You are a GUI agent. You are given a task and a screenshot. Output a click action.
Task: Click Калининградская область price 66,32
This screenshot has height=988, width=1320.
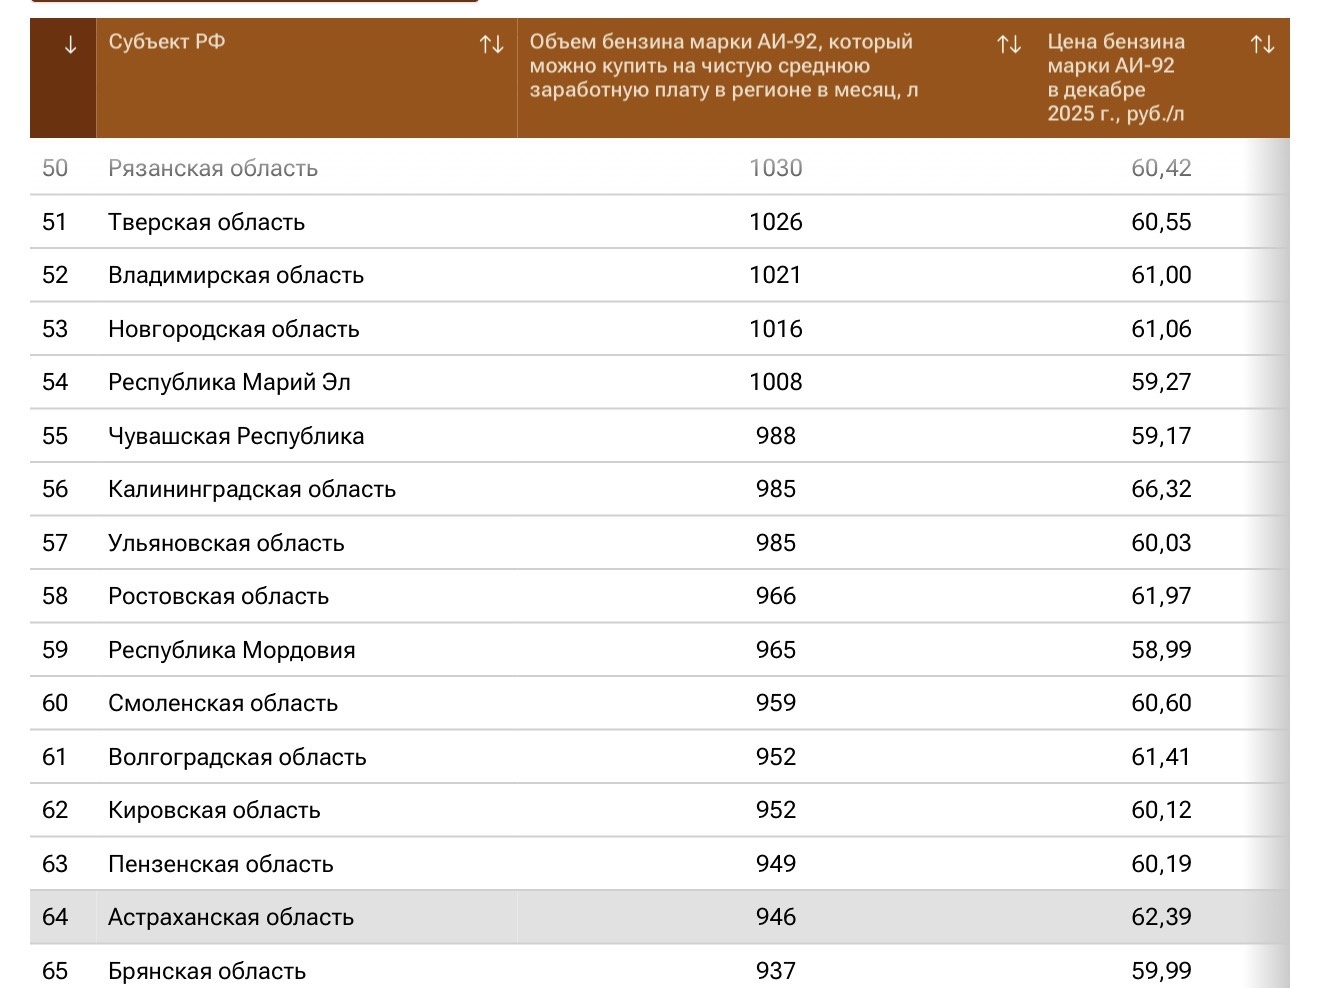coord(1160,489)
